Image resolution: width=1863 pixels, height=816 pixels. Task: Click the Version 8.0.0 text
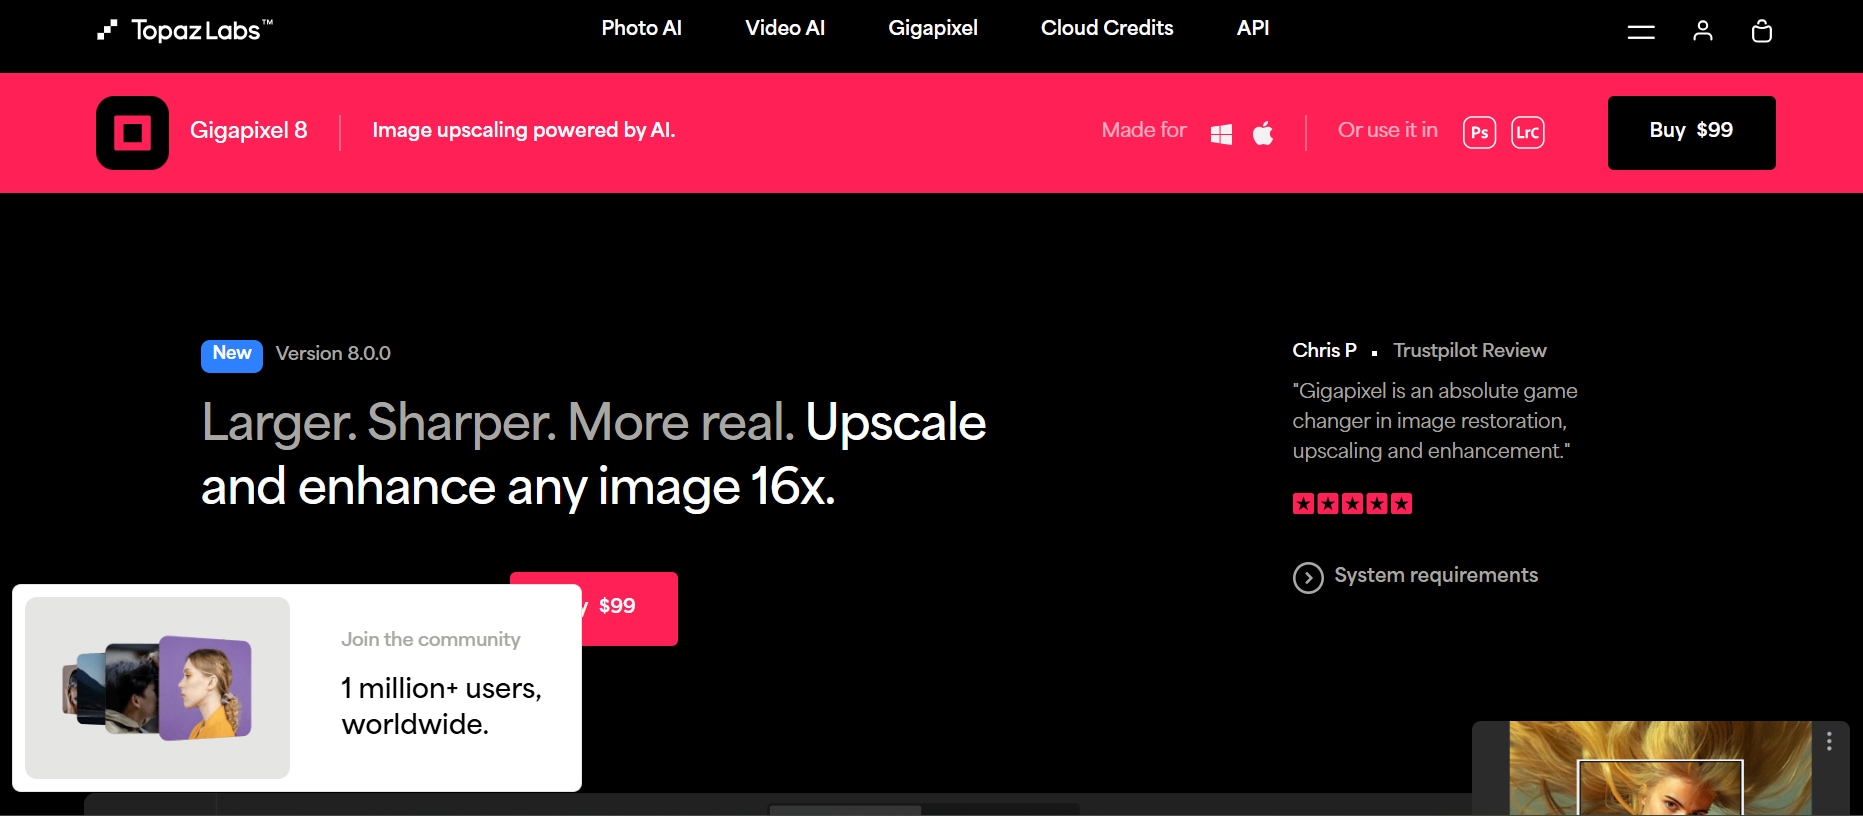pyautogui.click(x=333, y=353)
